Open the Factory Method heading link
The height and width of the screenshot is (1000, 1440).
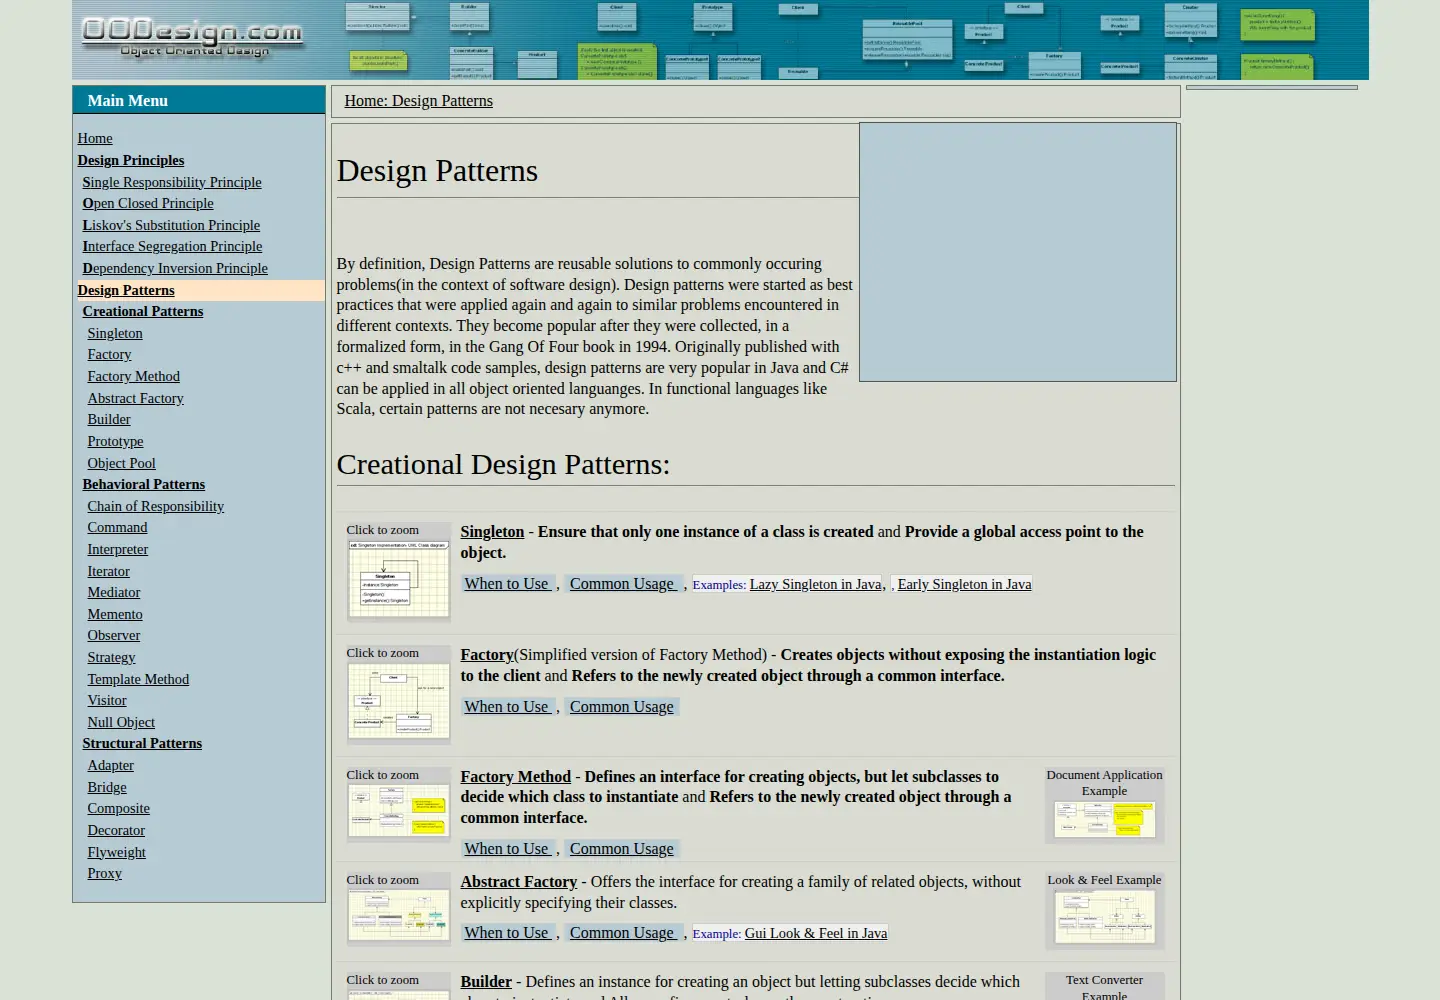click(x=515, y=777)
